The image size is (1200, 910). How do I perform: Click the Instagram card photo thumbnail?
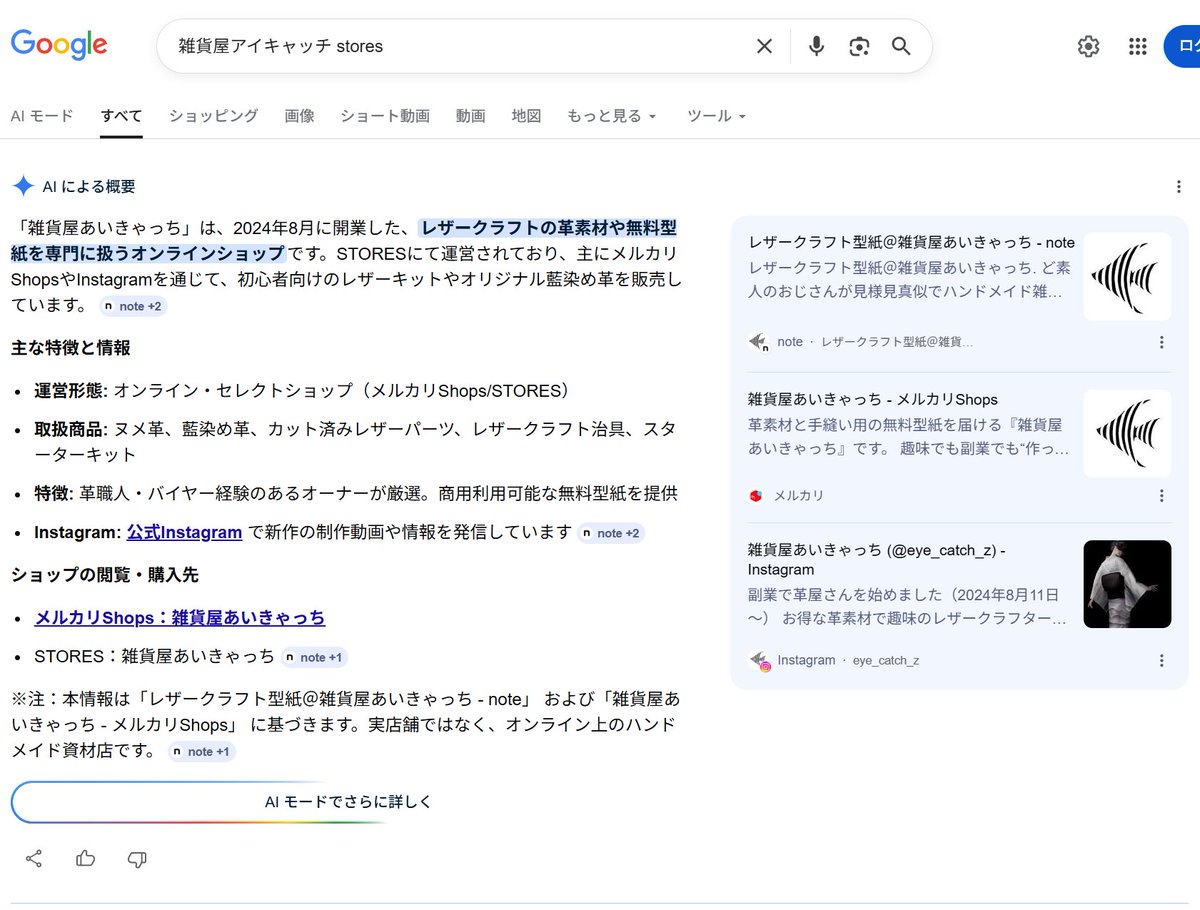click(x=1127, y=584)
